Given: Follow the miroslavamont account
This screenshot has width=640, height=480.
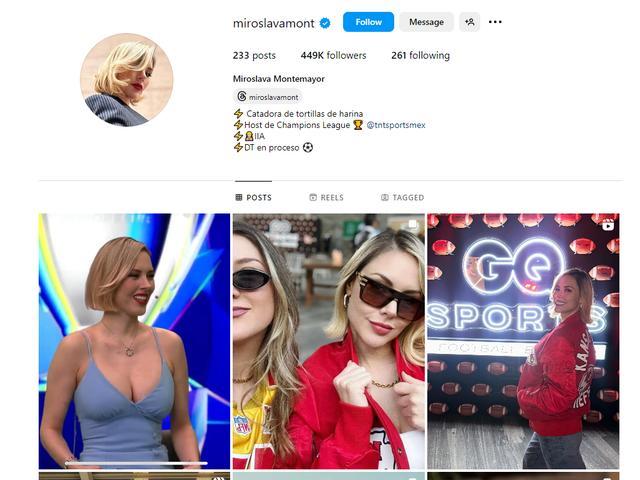Looking at the screenshot, I should 368,22.
